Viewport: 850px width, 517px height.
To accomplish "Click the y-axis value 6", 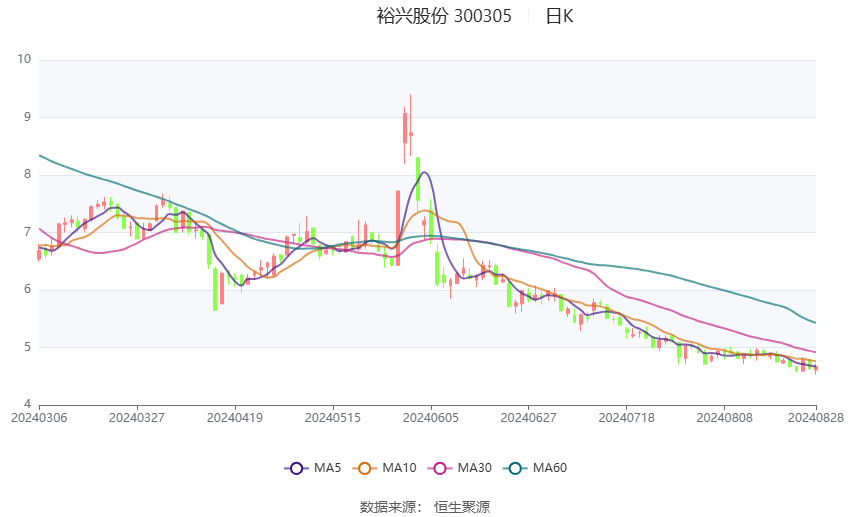I will [28, 289].
